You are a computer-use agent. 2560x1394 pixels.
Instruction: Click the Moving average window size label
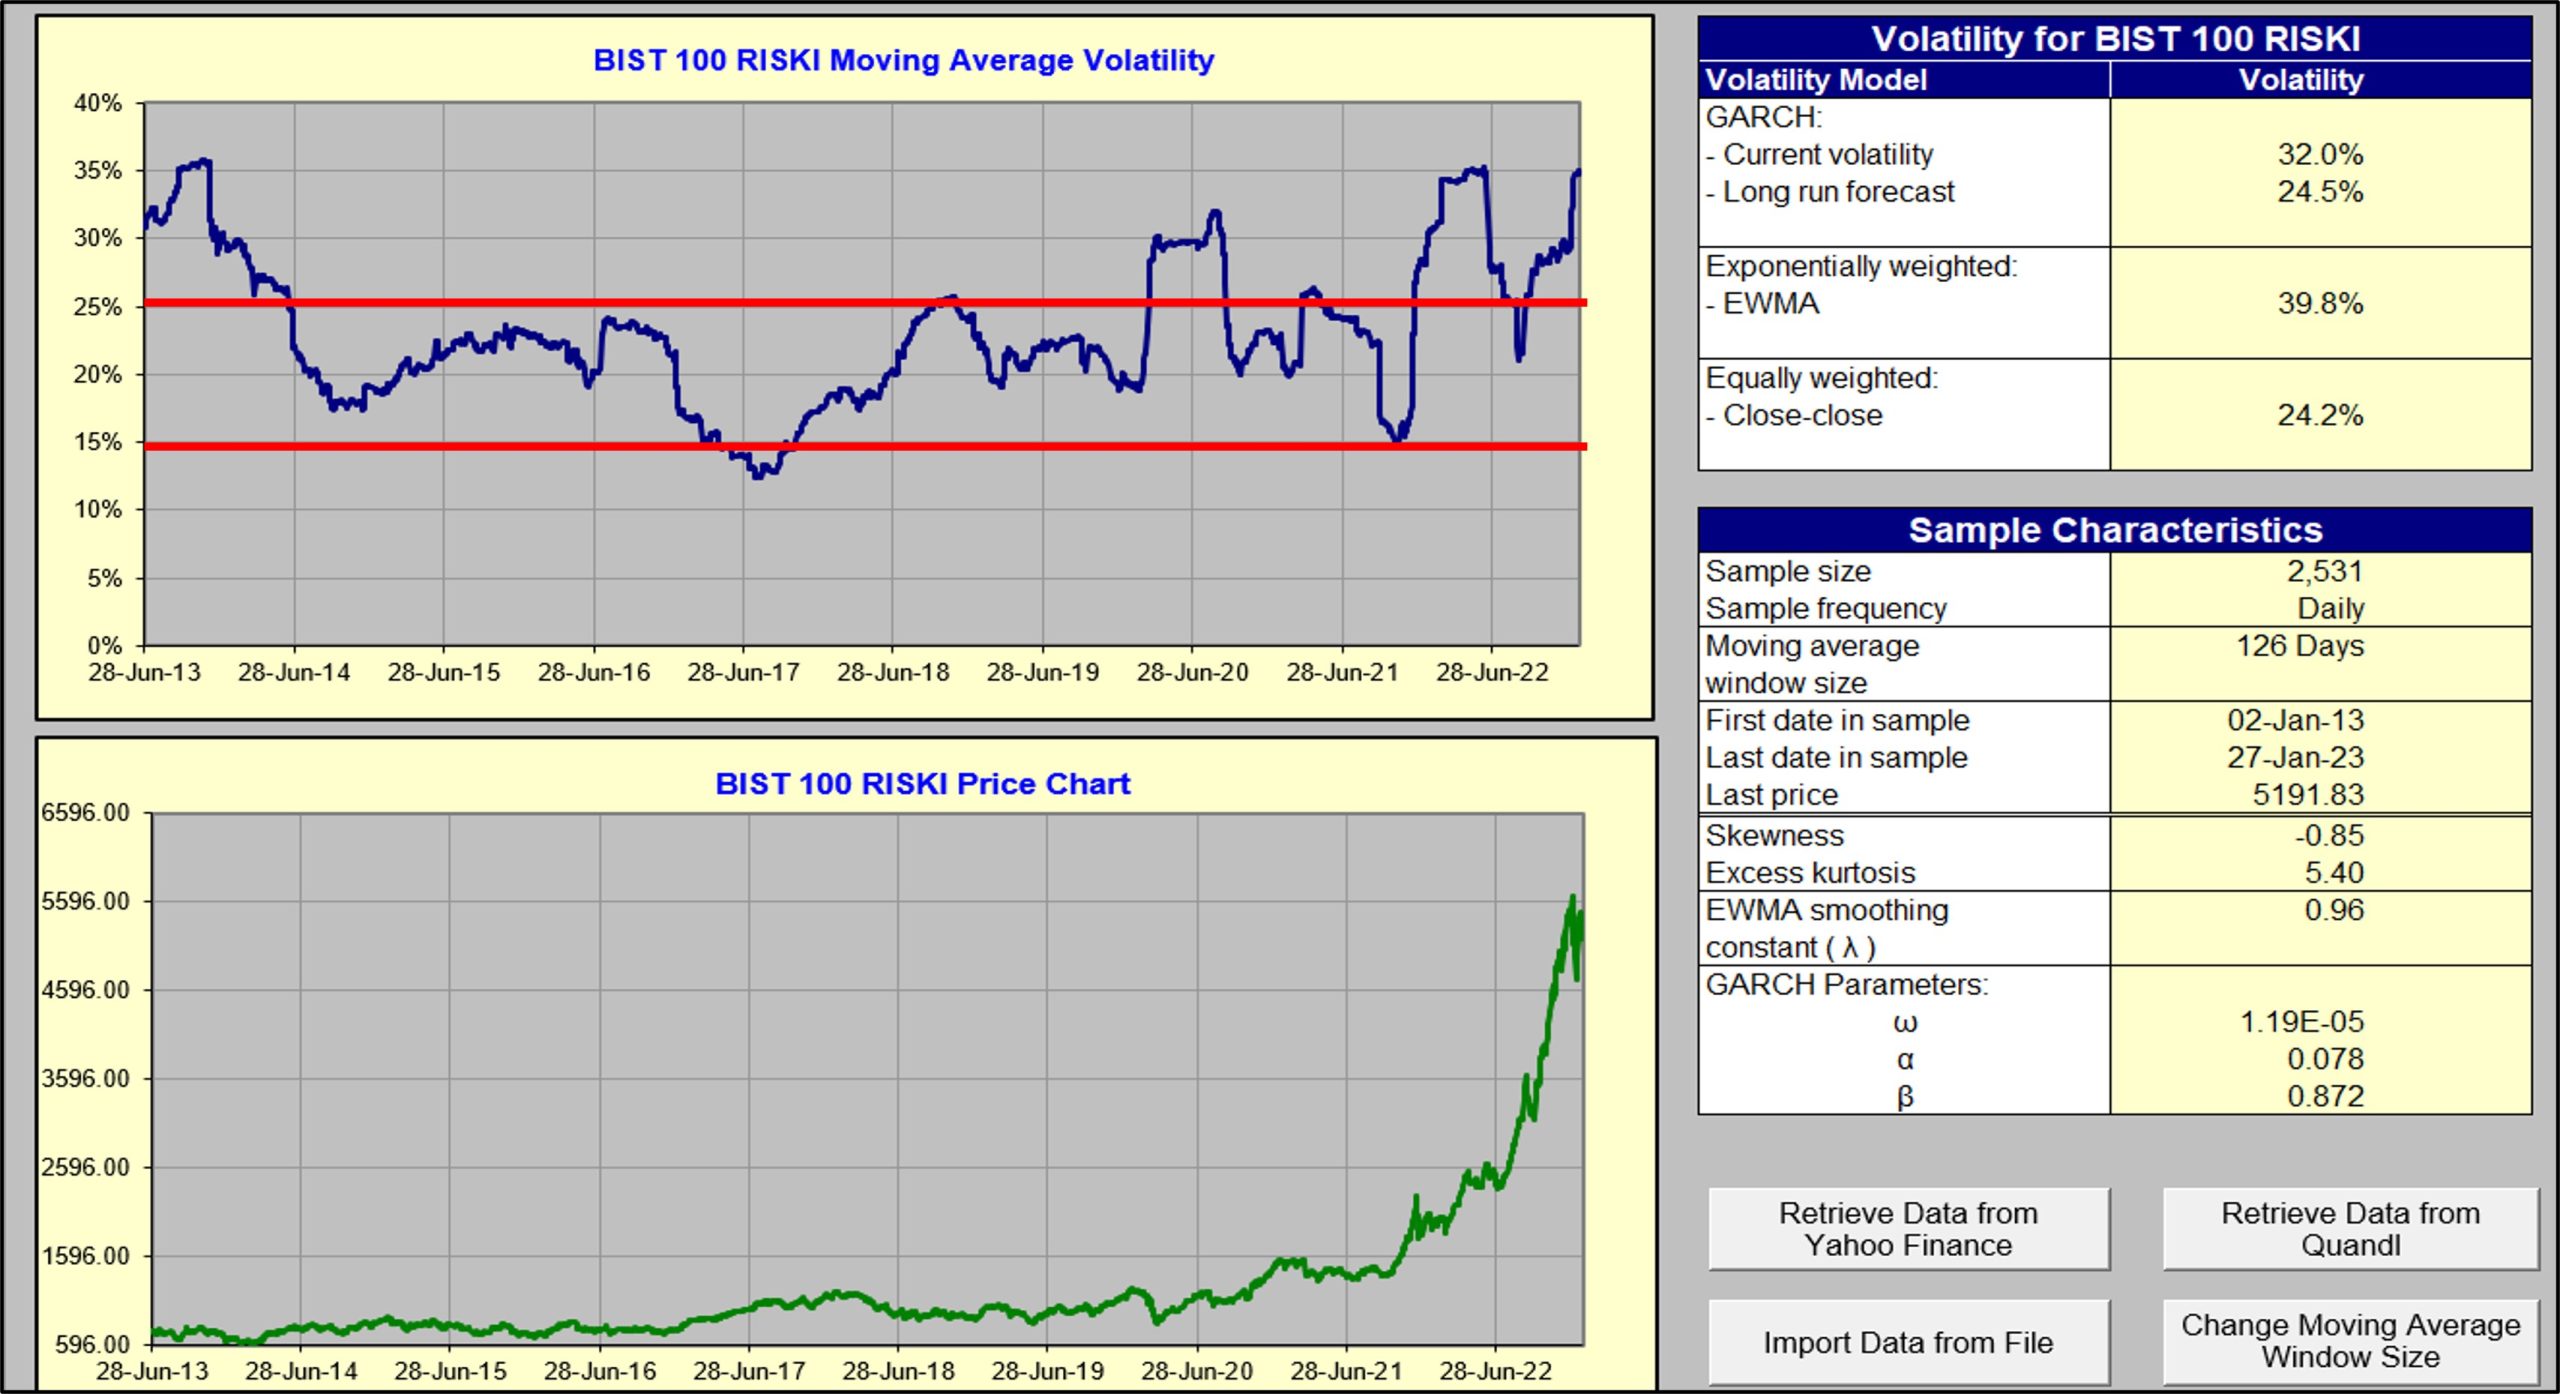1812,664
